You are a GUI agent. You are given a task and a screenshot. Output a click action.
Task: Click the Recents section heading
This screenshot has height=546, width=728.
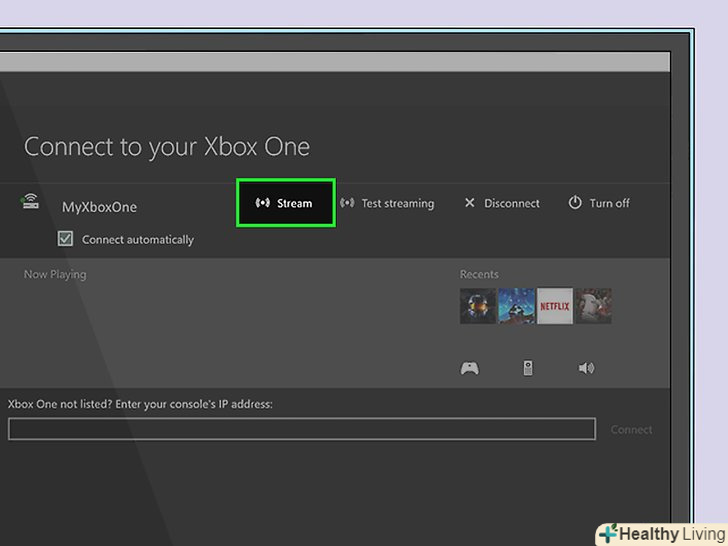tap(479, 274)
